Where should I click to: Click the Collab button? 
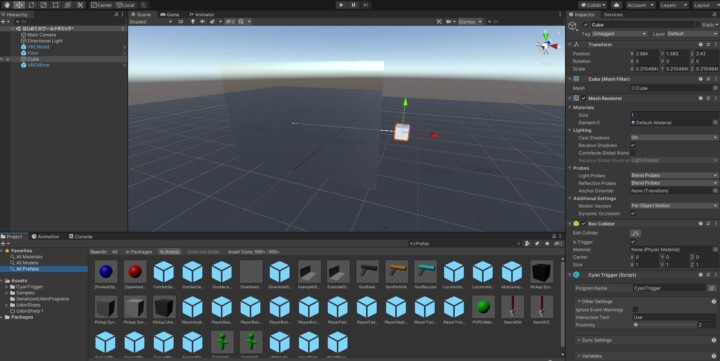tap(592, 5)
